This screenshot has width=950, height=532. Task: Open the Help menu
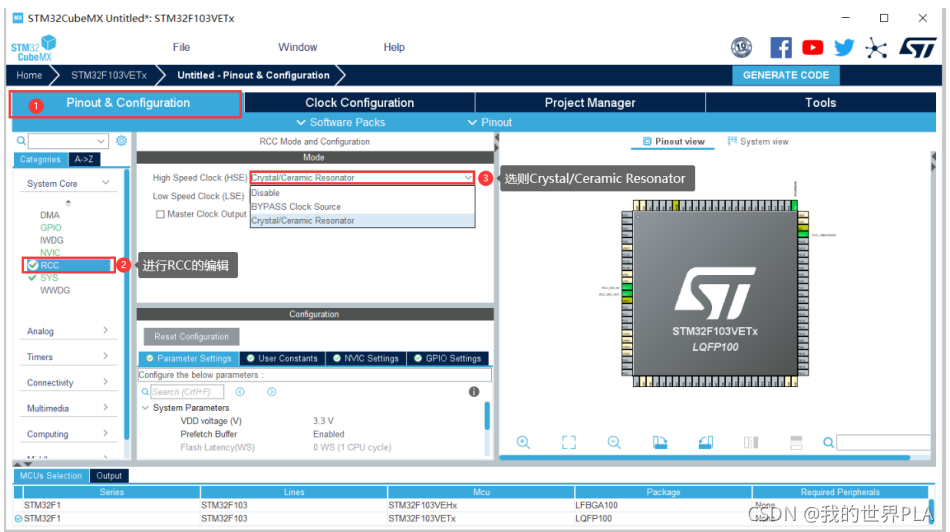(394, 47)
